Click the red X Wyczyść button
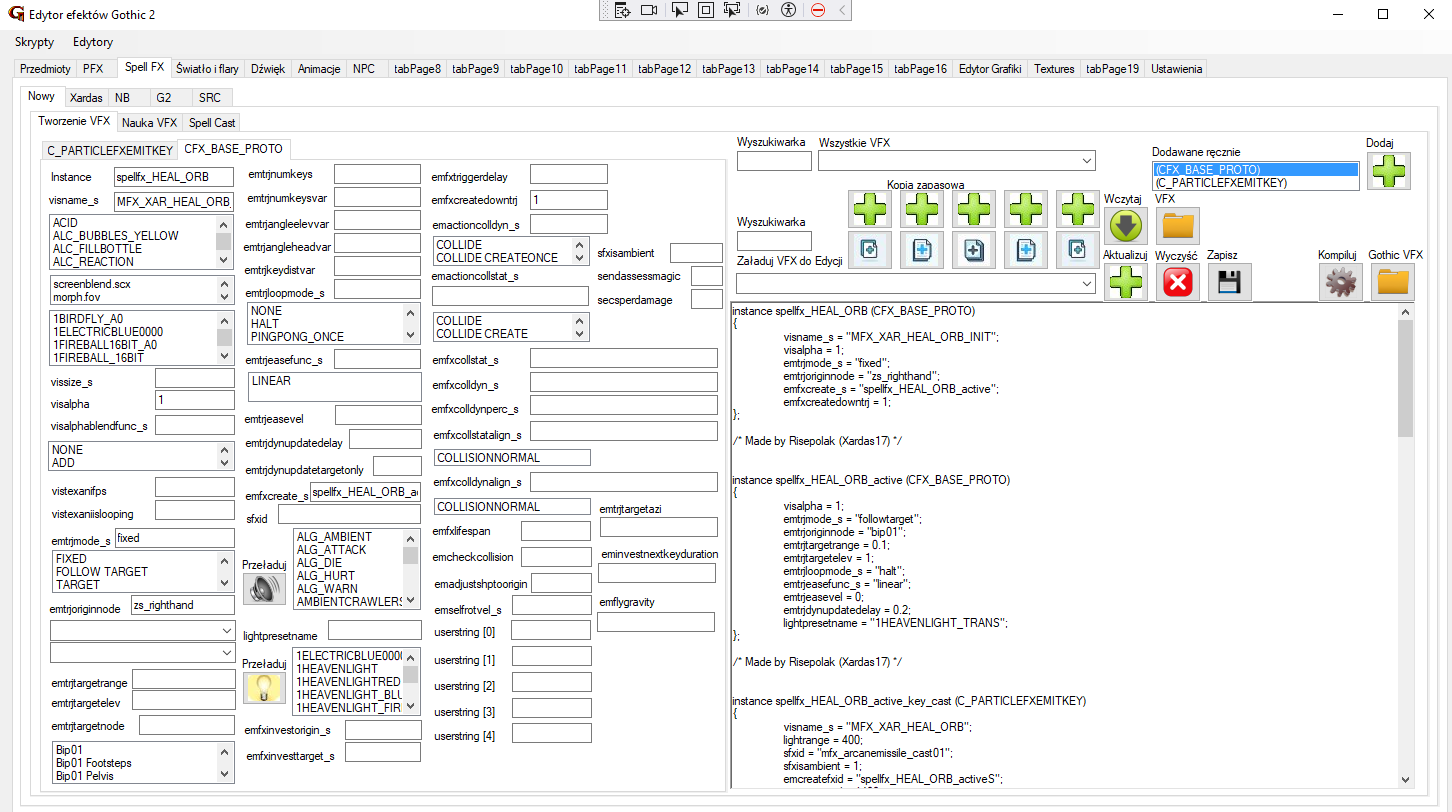The height and width of the screenshot is (812, 1452). (1178, 283)
